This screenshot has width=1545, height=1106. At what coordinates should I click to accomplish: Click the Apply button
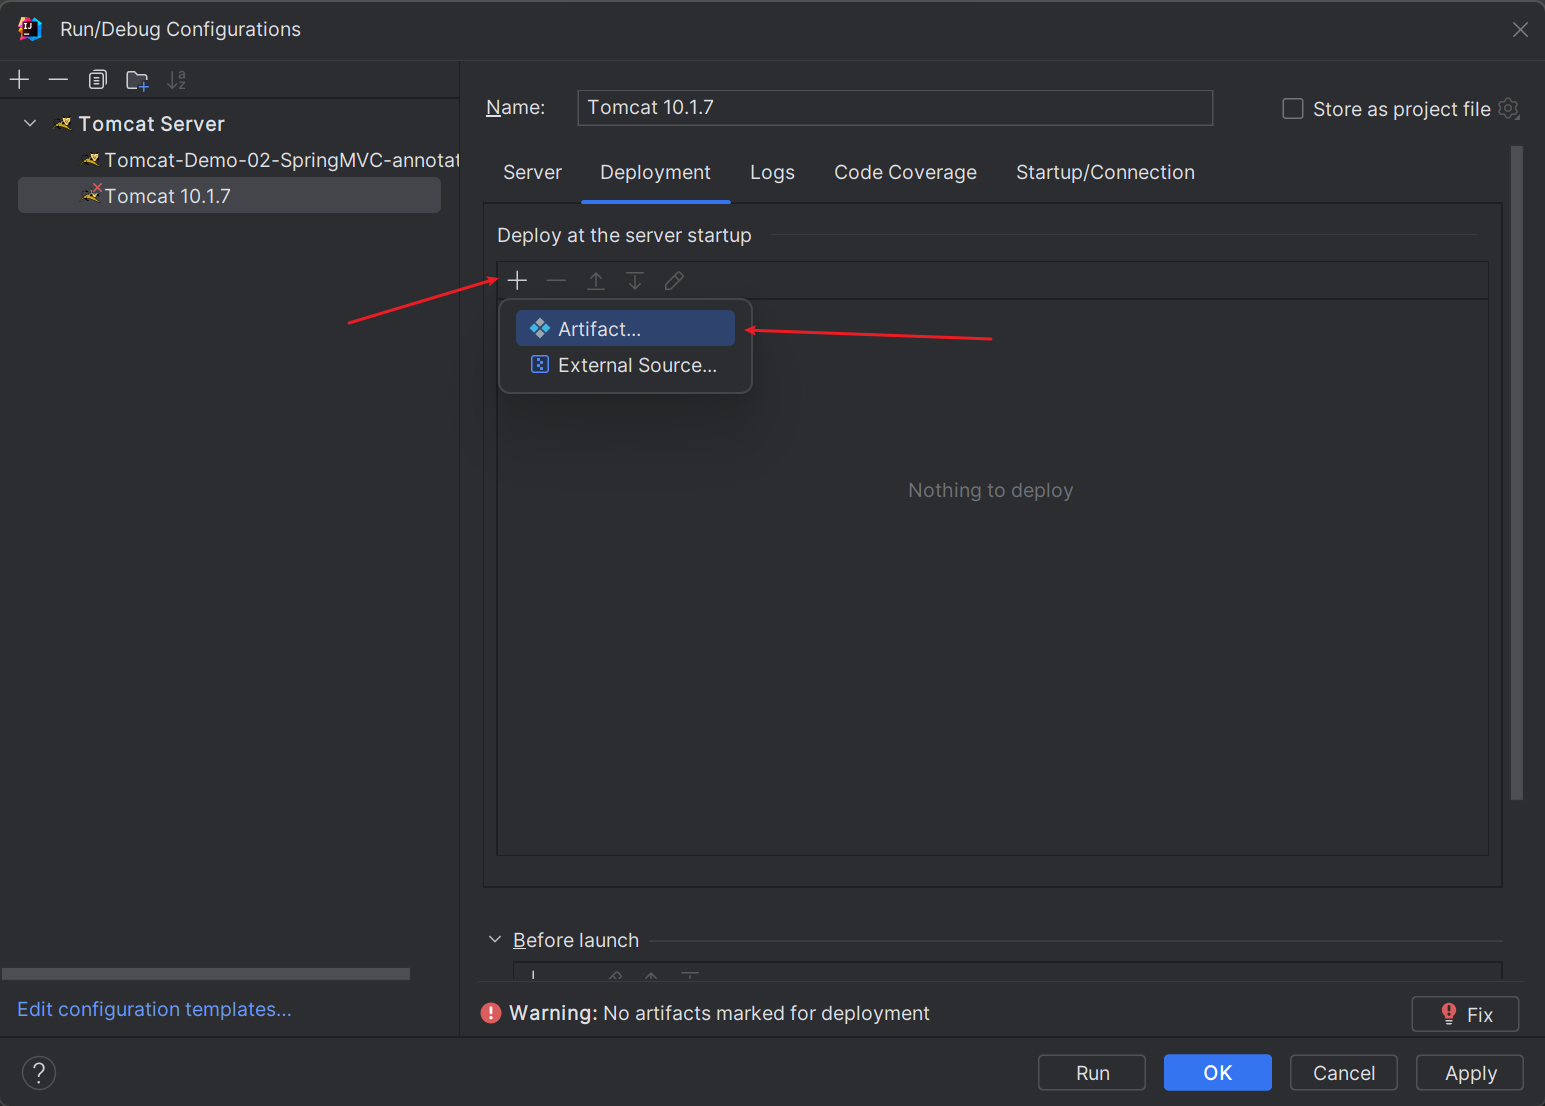tap(1470, 1072)
